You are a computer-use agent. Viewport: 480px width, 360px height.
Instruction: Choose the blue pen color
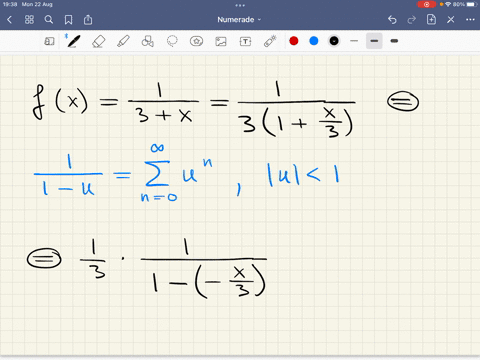coord(314,41)
